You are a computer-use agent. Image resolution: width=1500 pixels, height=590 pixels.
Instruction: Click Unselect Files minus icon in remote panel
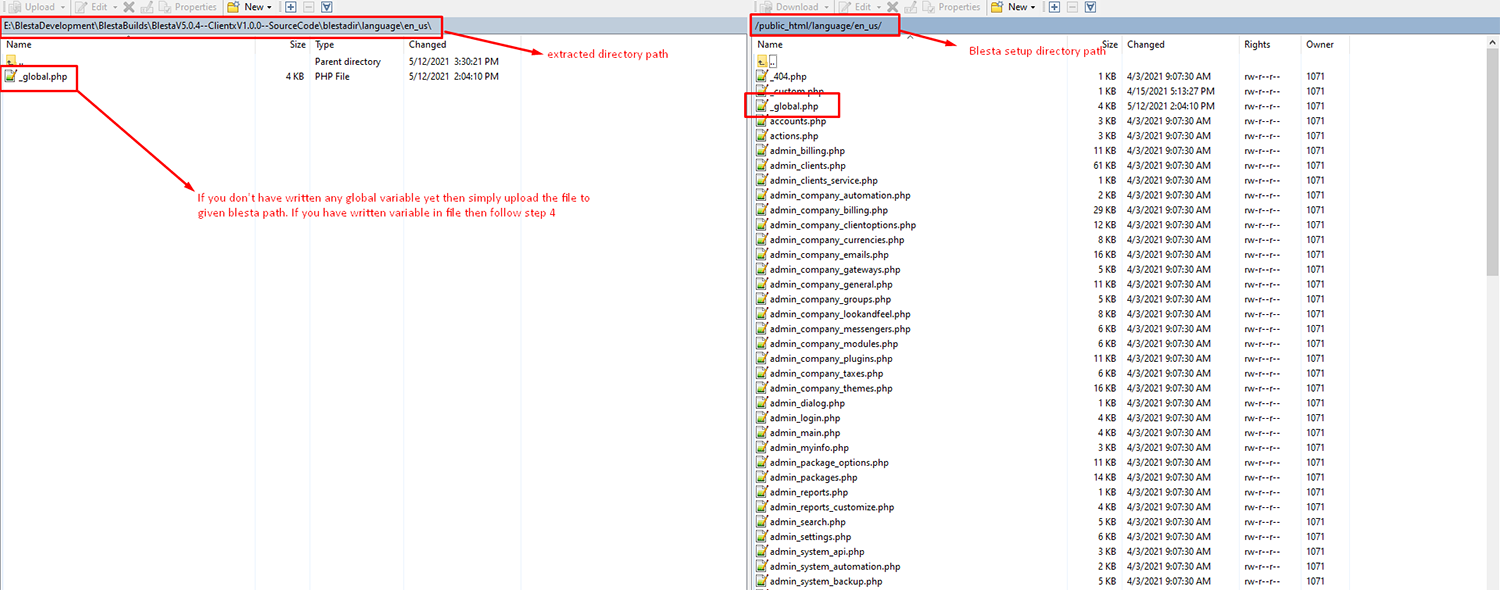1072,7
